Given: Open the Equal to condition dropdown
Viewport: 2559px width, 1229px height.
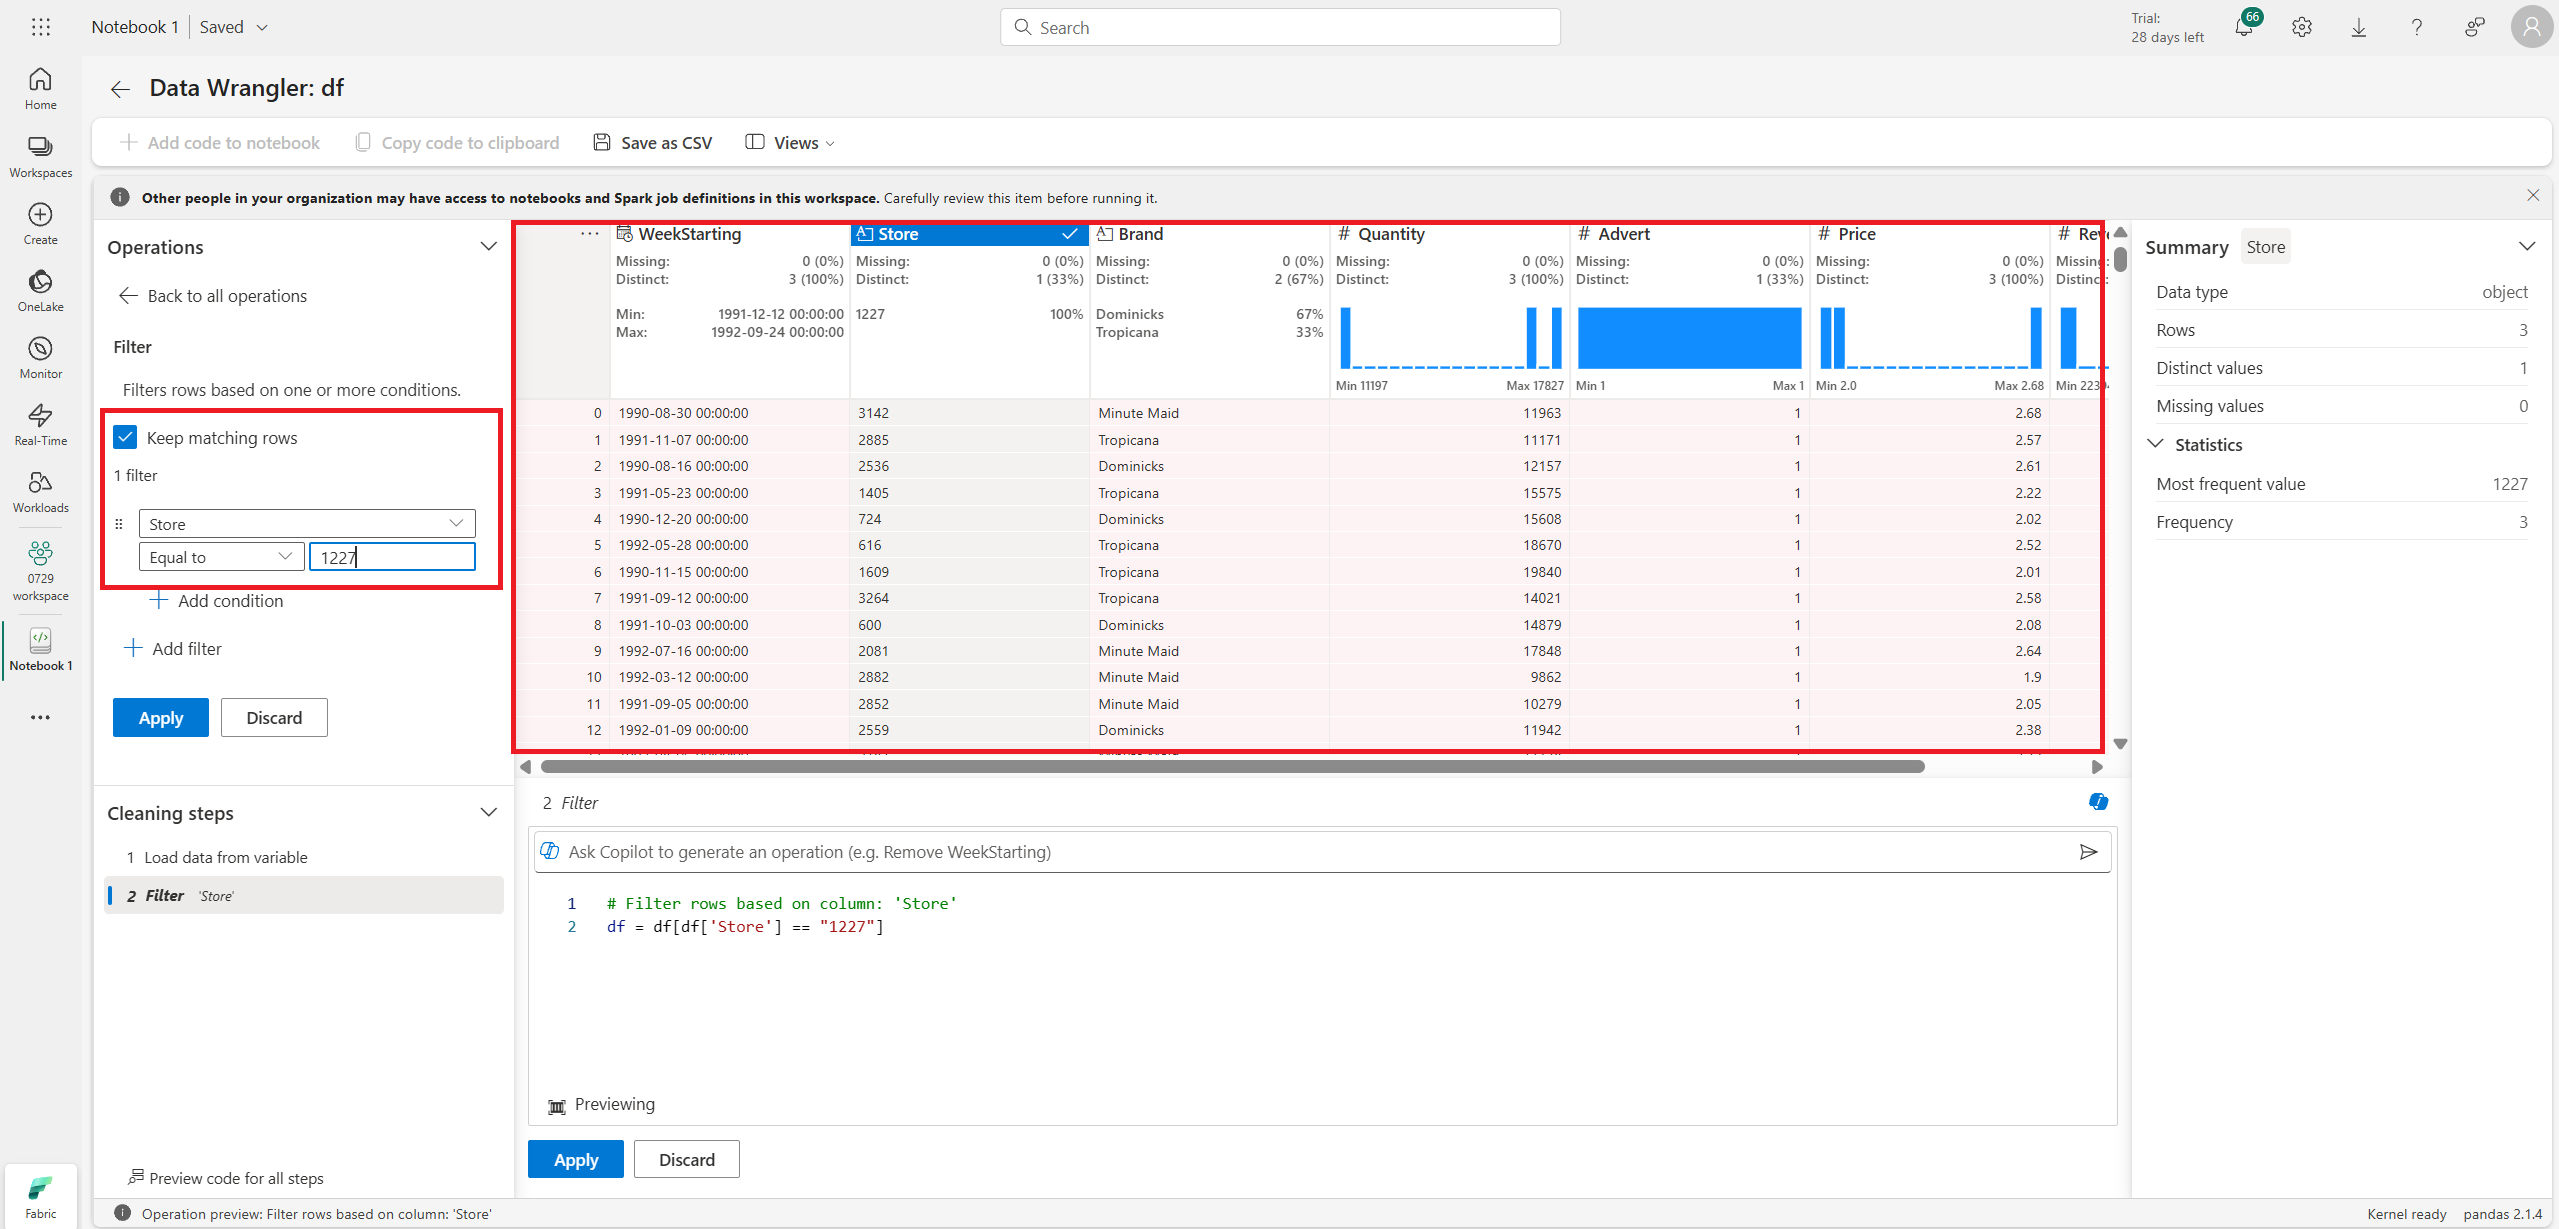Looking at the screenshot, I should (220, 557).
